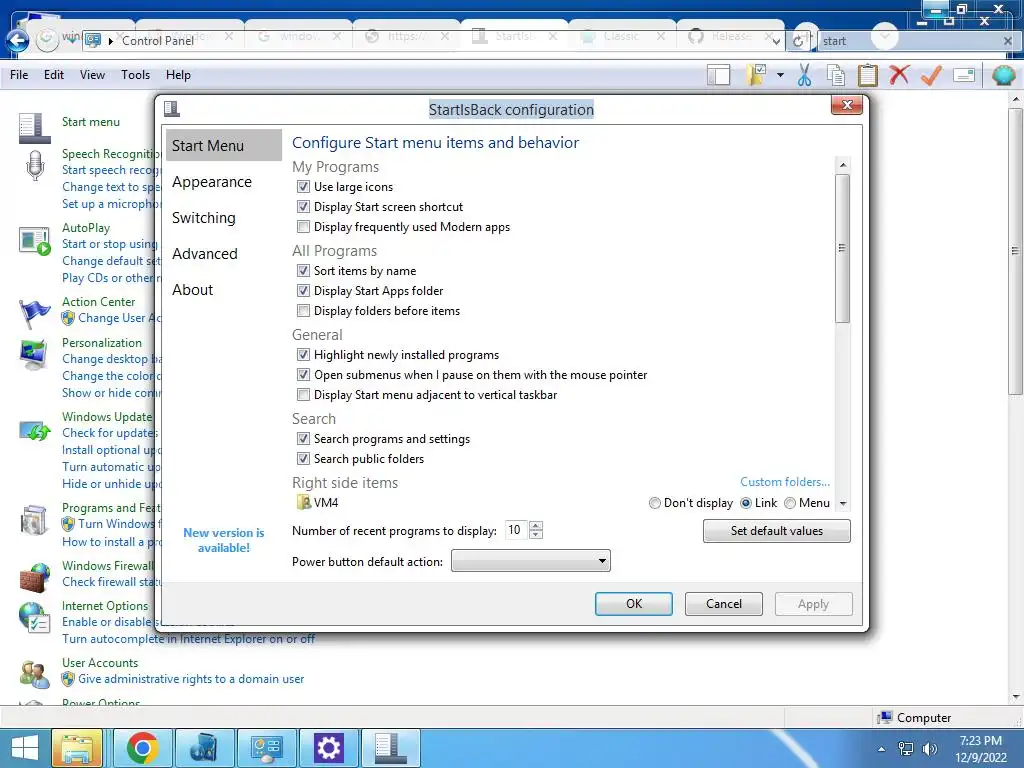The width and height of the screenshot is (1024, 768).
Task: Click the red X Delete toolbar icon
Action: [x=899, y=74]
